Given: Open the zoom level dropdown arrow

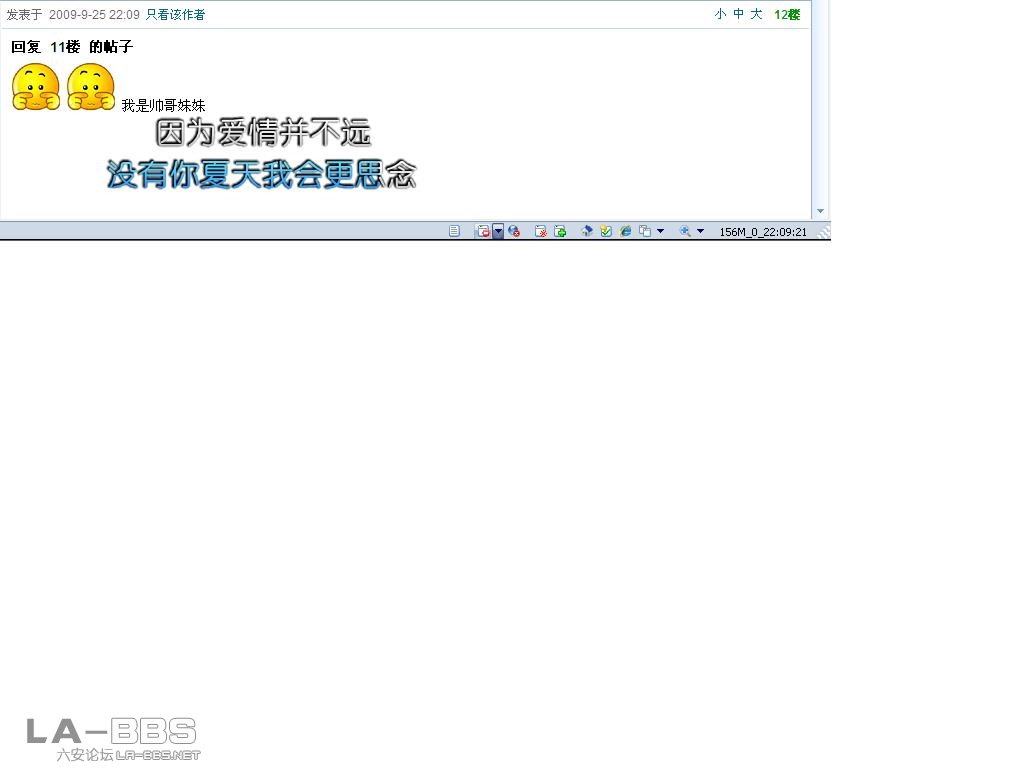Looking at the screenshot, I should (700, 231).
